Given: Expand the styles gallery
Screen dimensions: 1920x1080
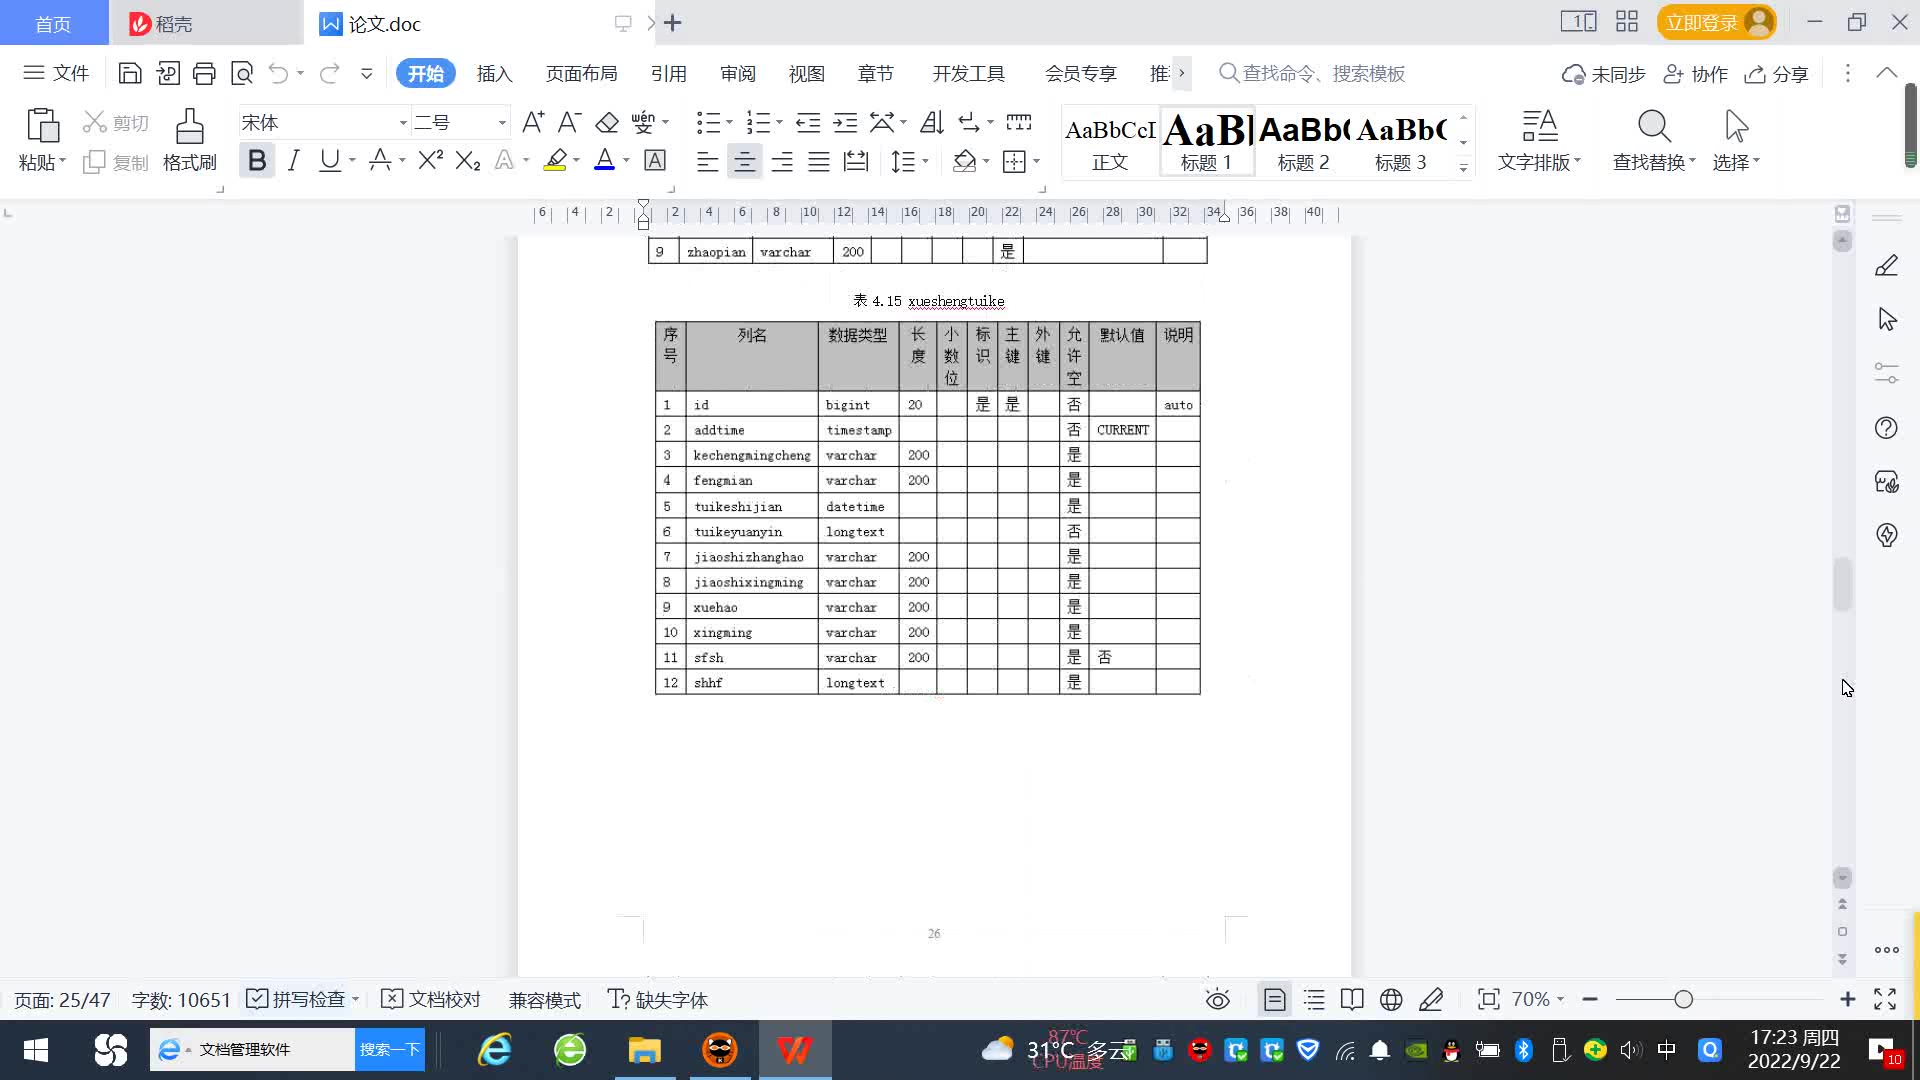Looking at the screenshot, I should click(1463, 168).
